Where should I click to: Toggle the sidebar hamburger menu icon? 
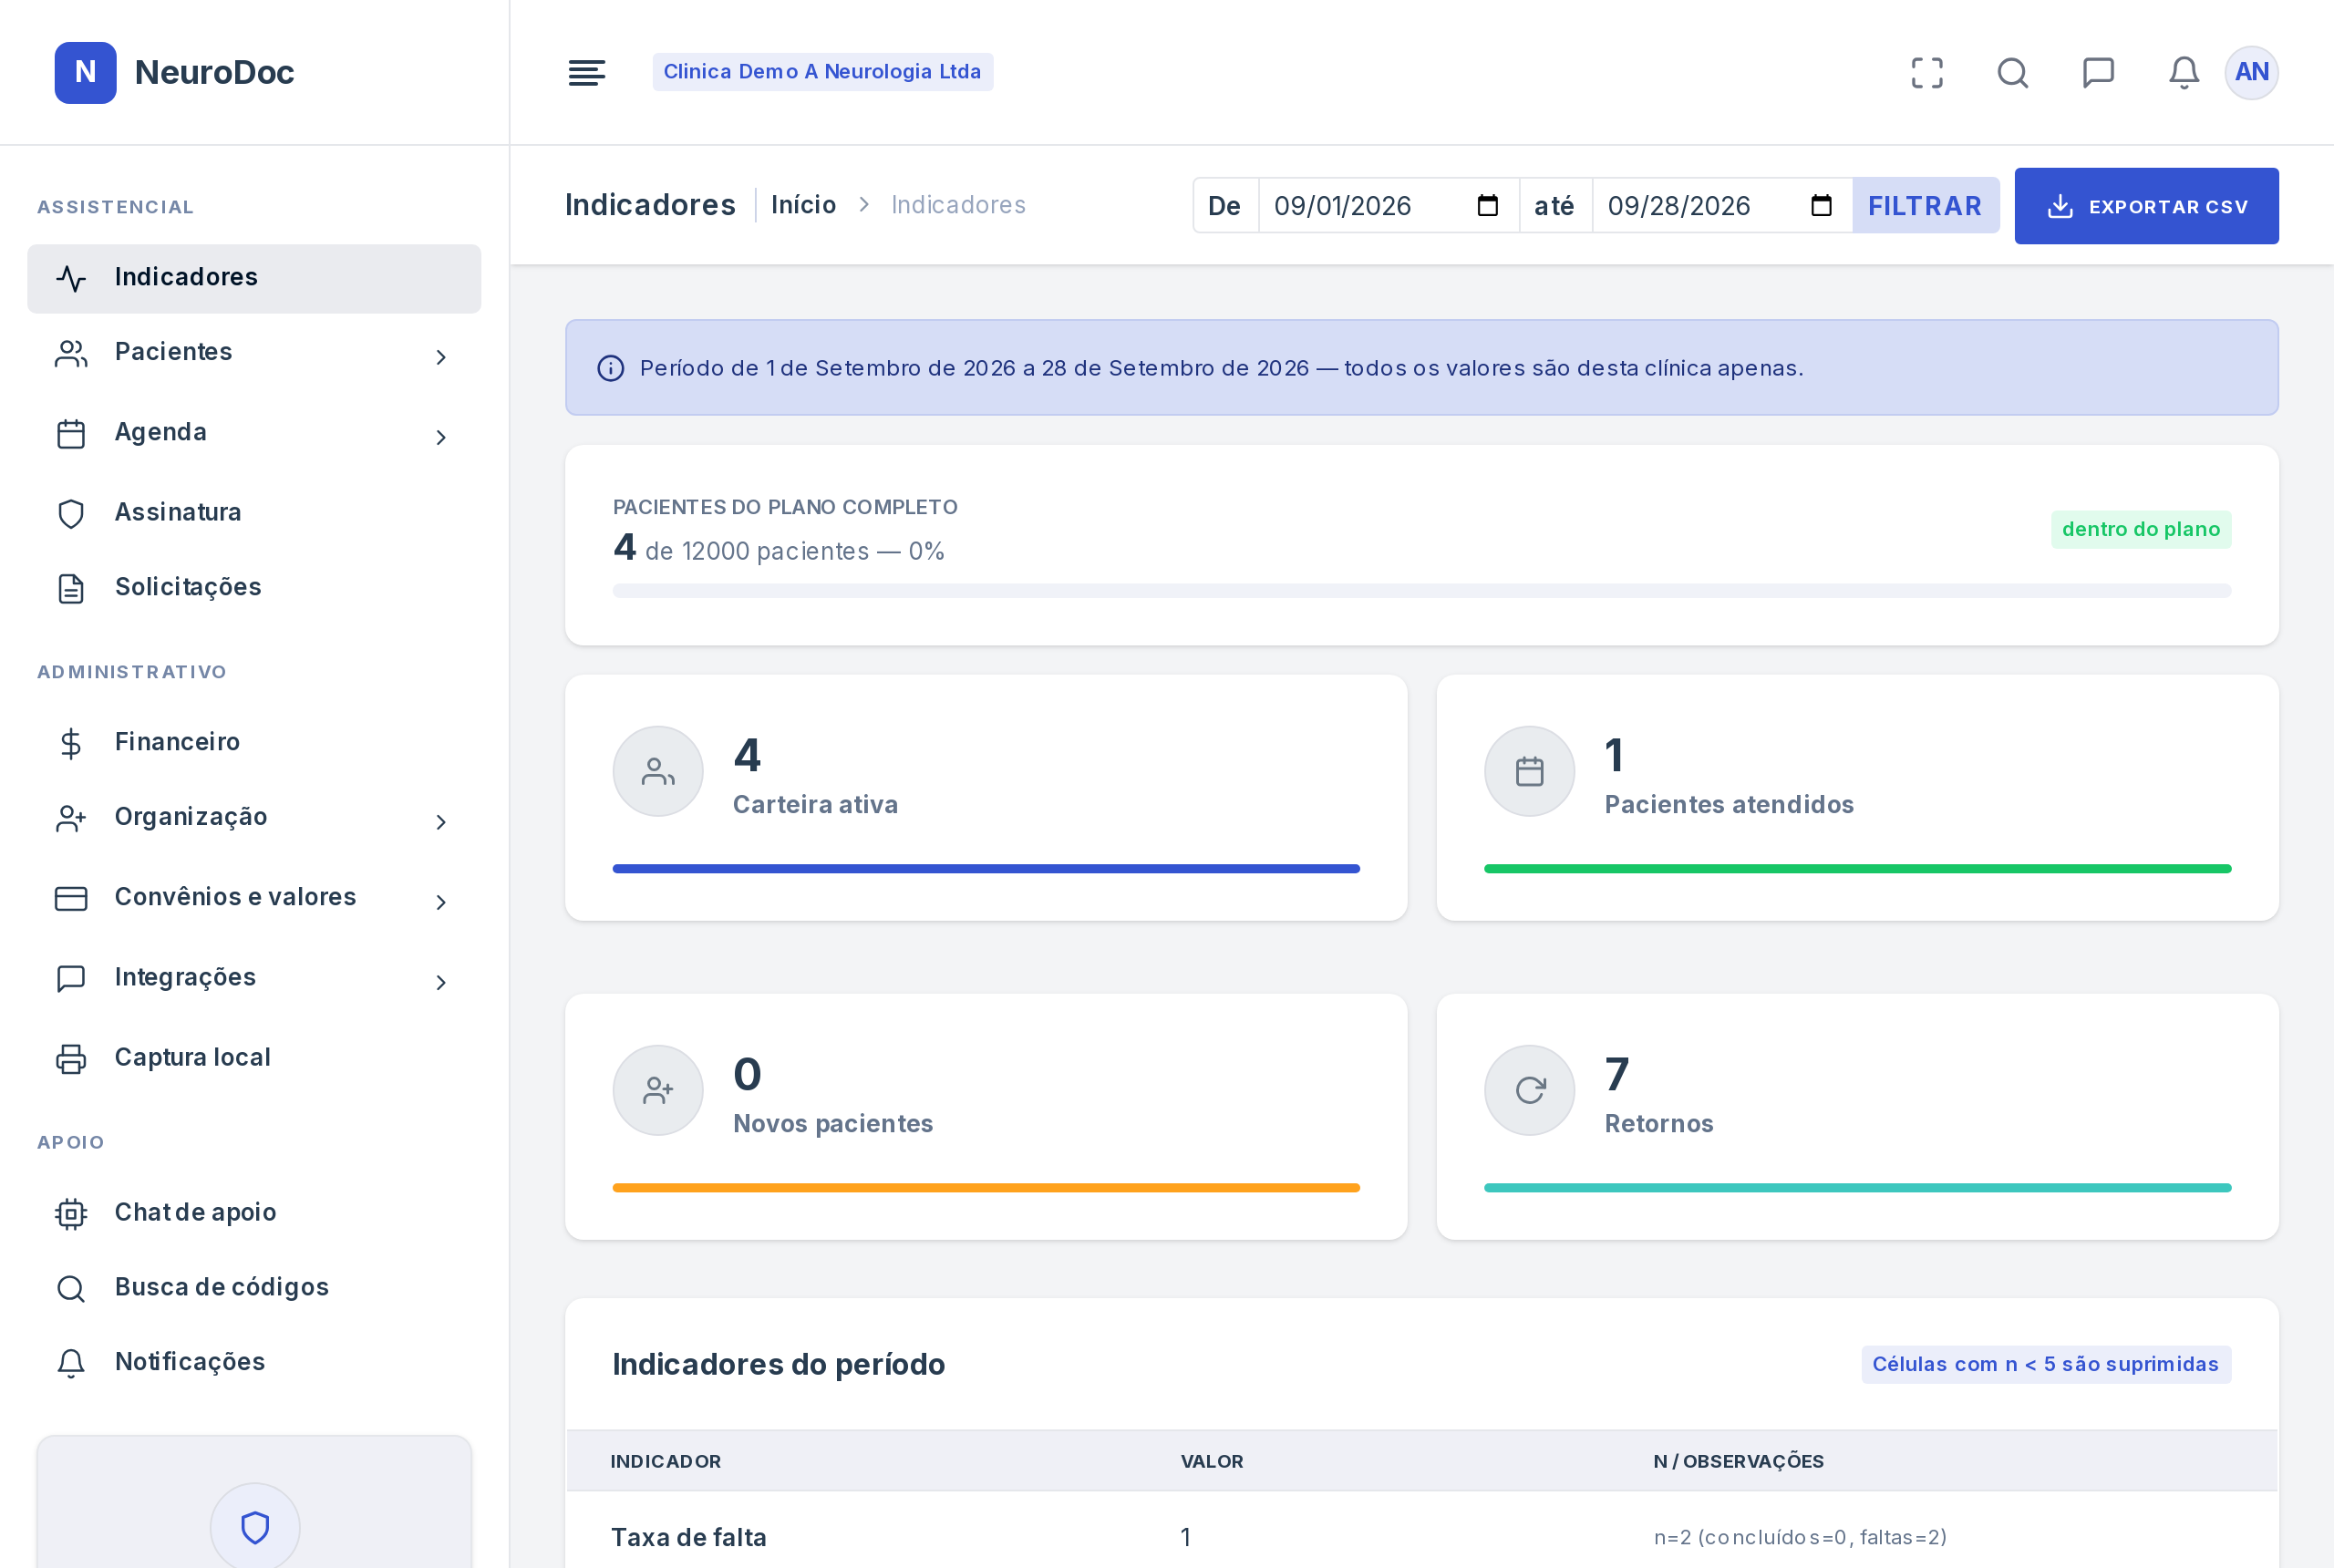click(586, 72)
